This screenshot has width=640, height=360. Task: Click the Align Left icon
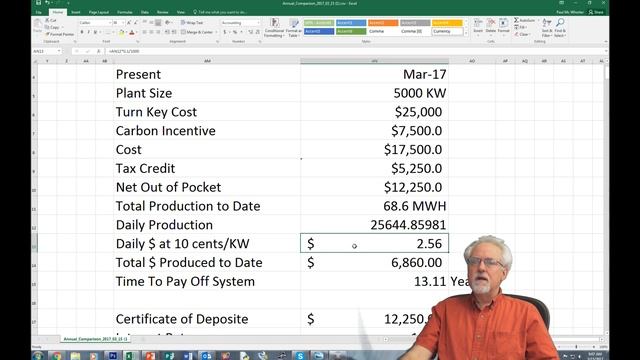coord(144,32)
